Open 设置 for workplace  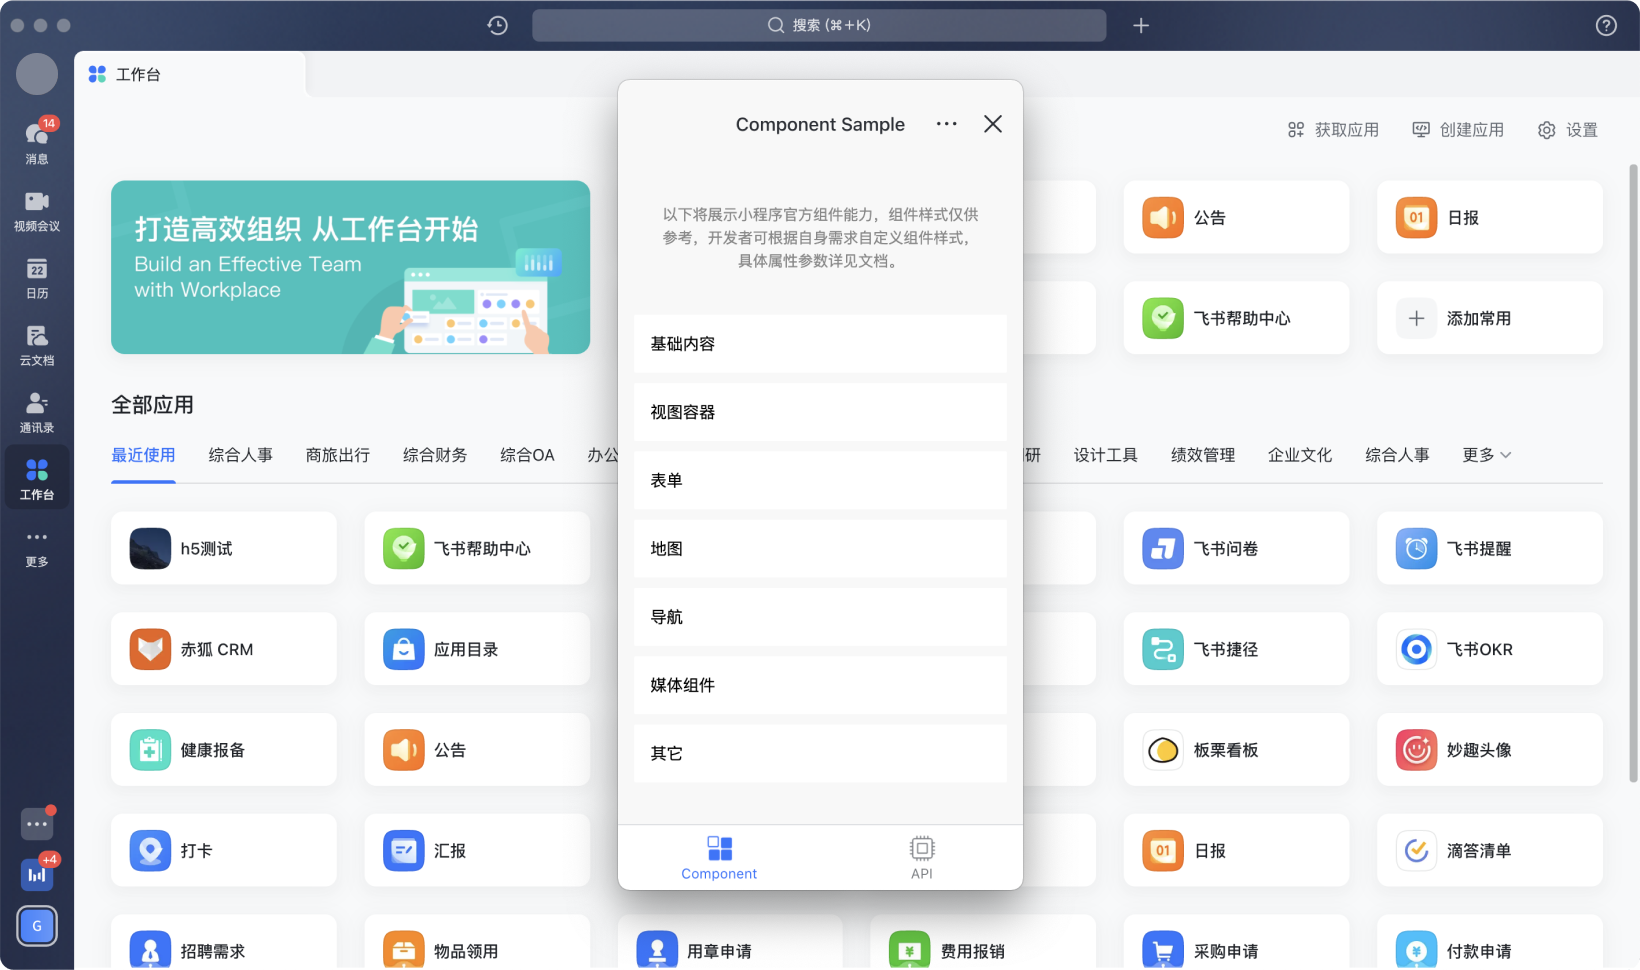click(1567, 130)
